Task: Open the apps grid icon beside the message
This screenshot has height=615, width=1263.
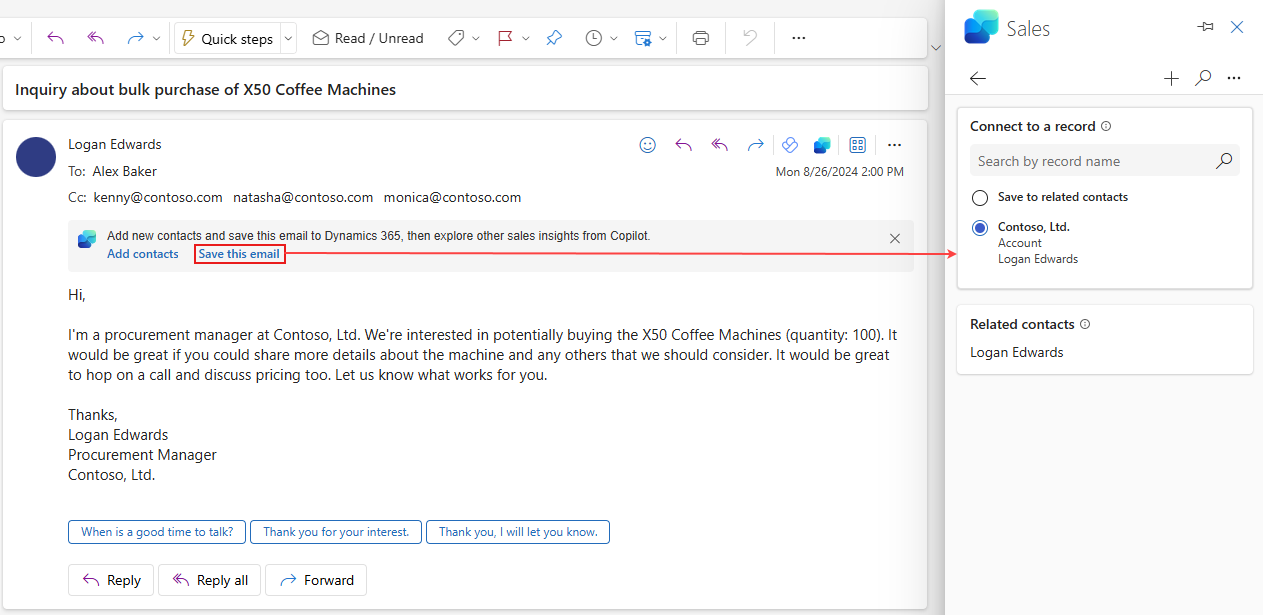Action: pos(857,144)
